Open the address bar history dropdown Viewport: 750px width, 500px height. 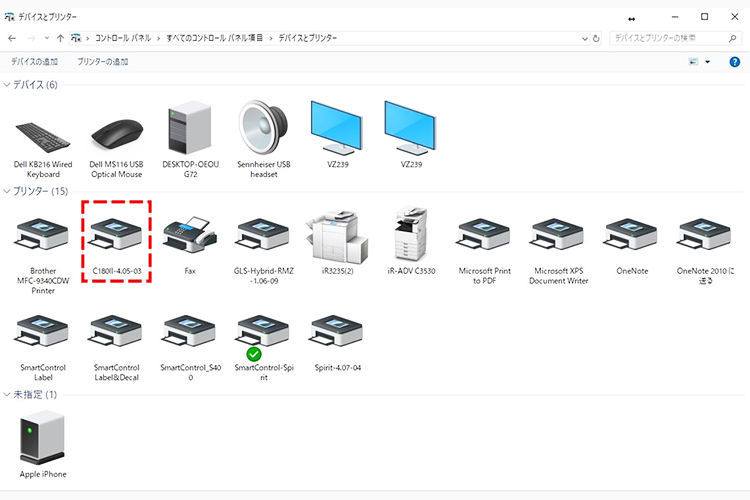(x=585, y=39)
